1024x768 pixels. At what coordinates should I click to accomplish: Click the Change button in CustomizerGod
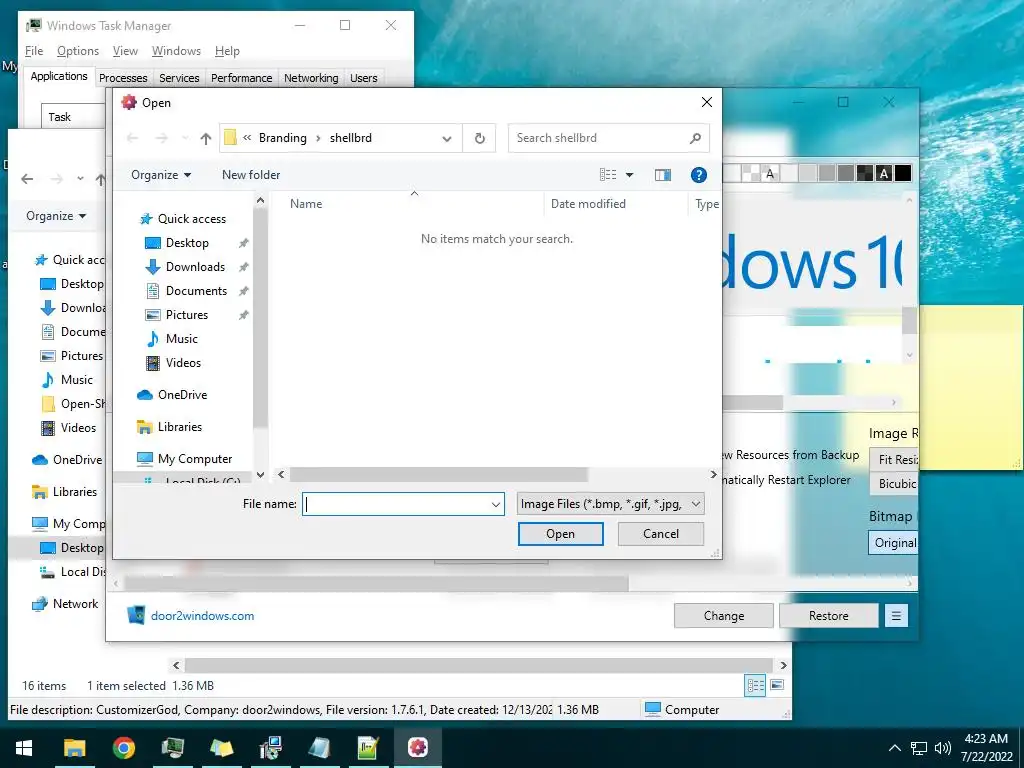tap(724, 616)
